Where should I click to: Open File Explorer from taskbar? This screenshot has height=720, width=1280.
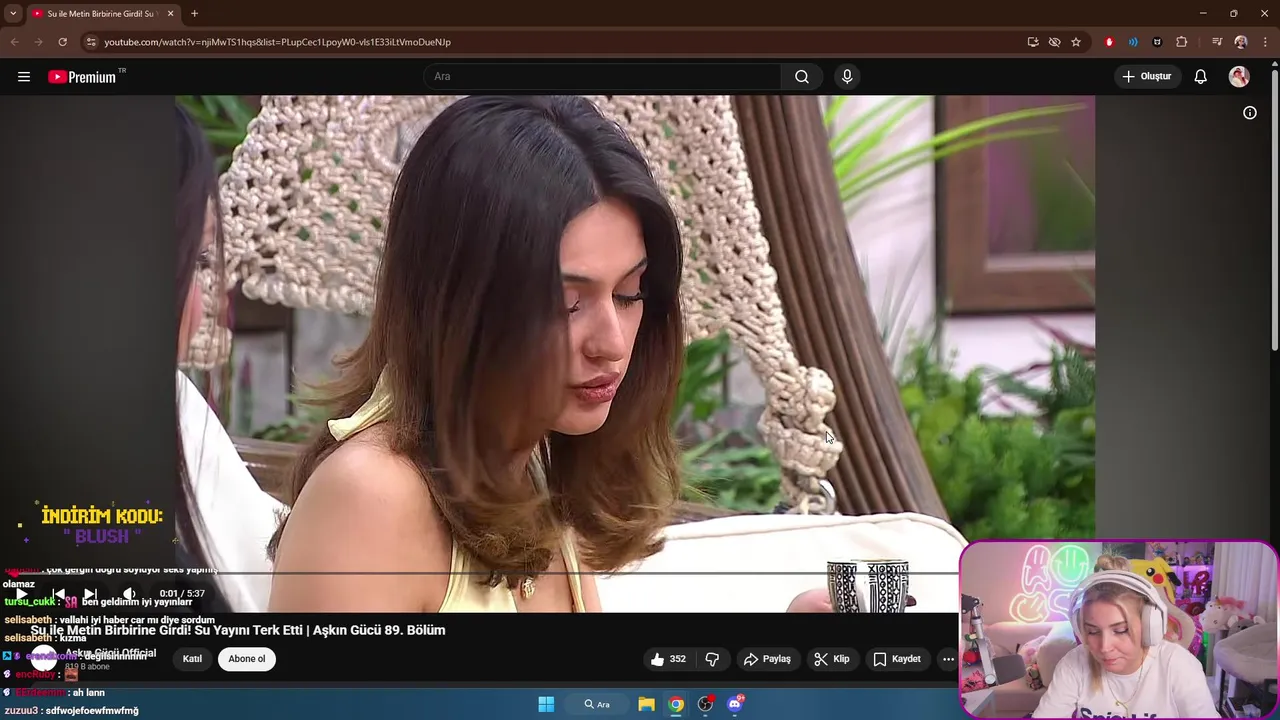(x=646, y=704)
